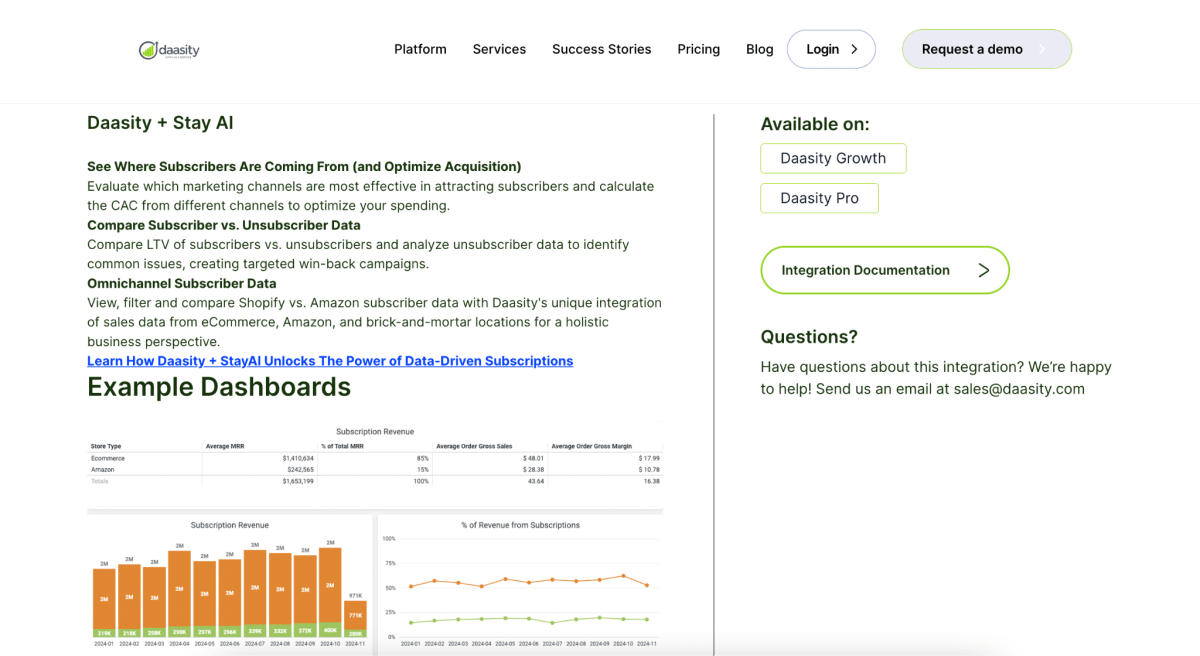Image resolution: width=1200 pixels, height=656 pixels.
Task: Click Omnichannel Subscriber Data subheading
Action: pos(182,283)
